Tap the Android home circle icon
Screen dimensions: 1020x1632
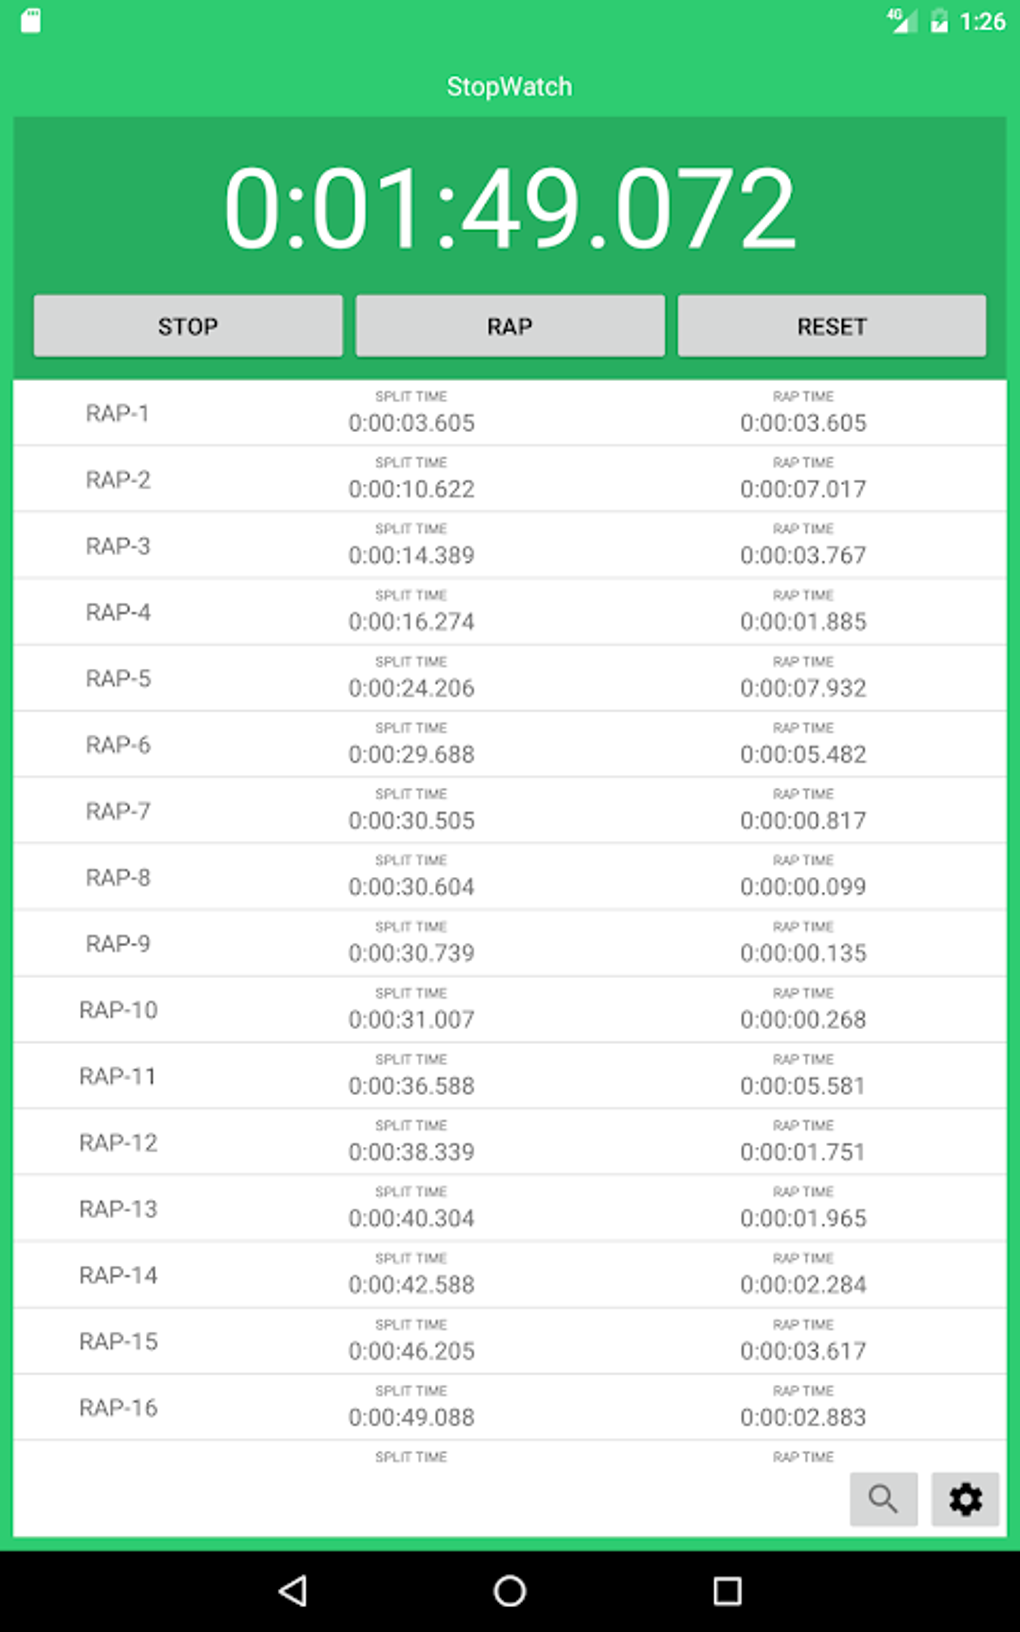pyautogui.click(x=510, y=1590)
